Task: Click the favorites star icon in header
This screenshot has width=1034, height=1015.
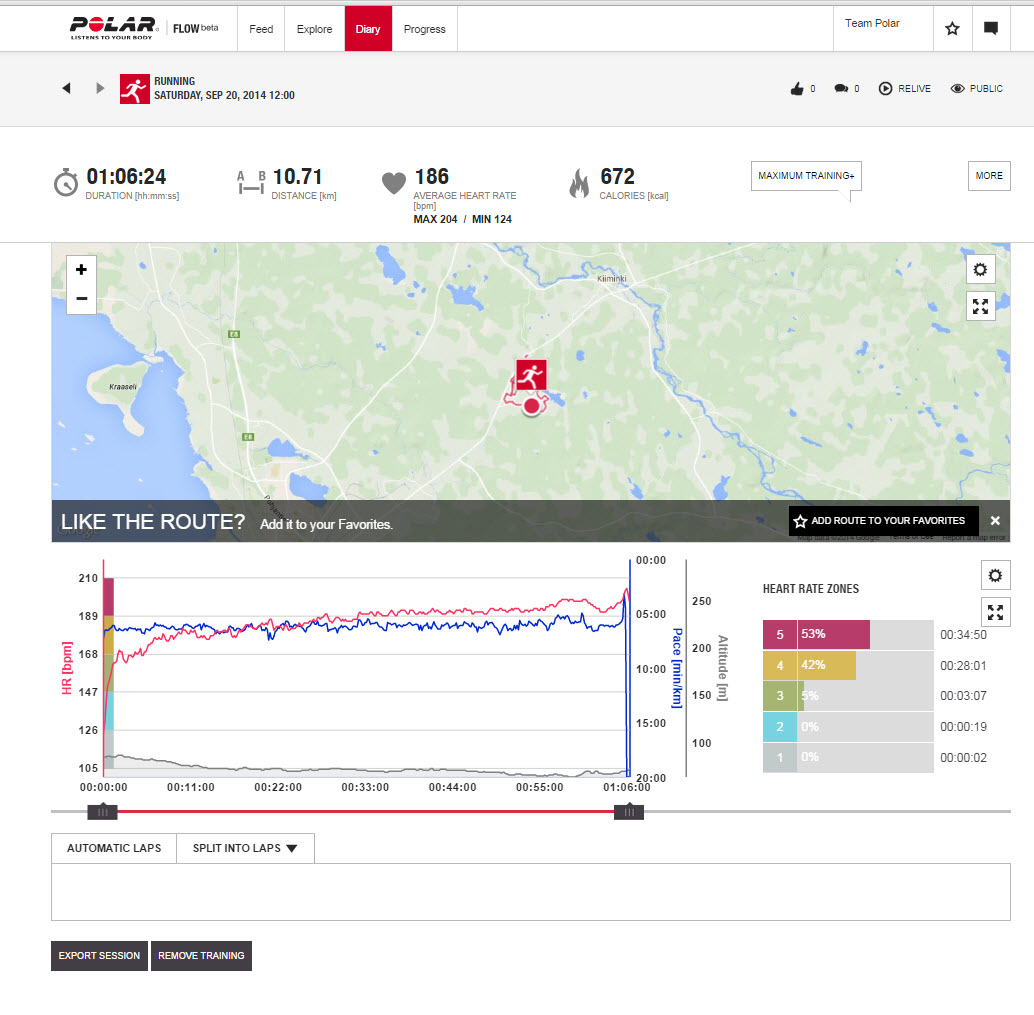Action: click(952, 29)
